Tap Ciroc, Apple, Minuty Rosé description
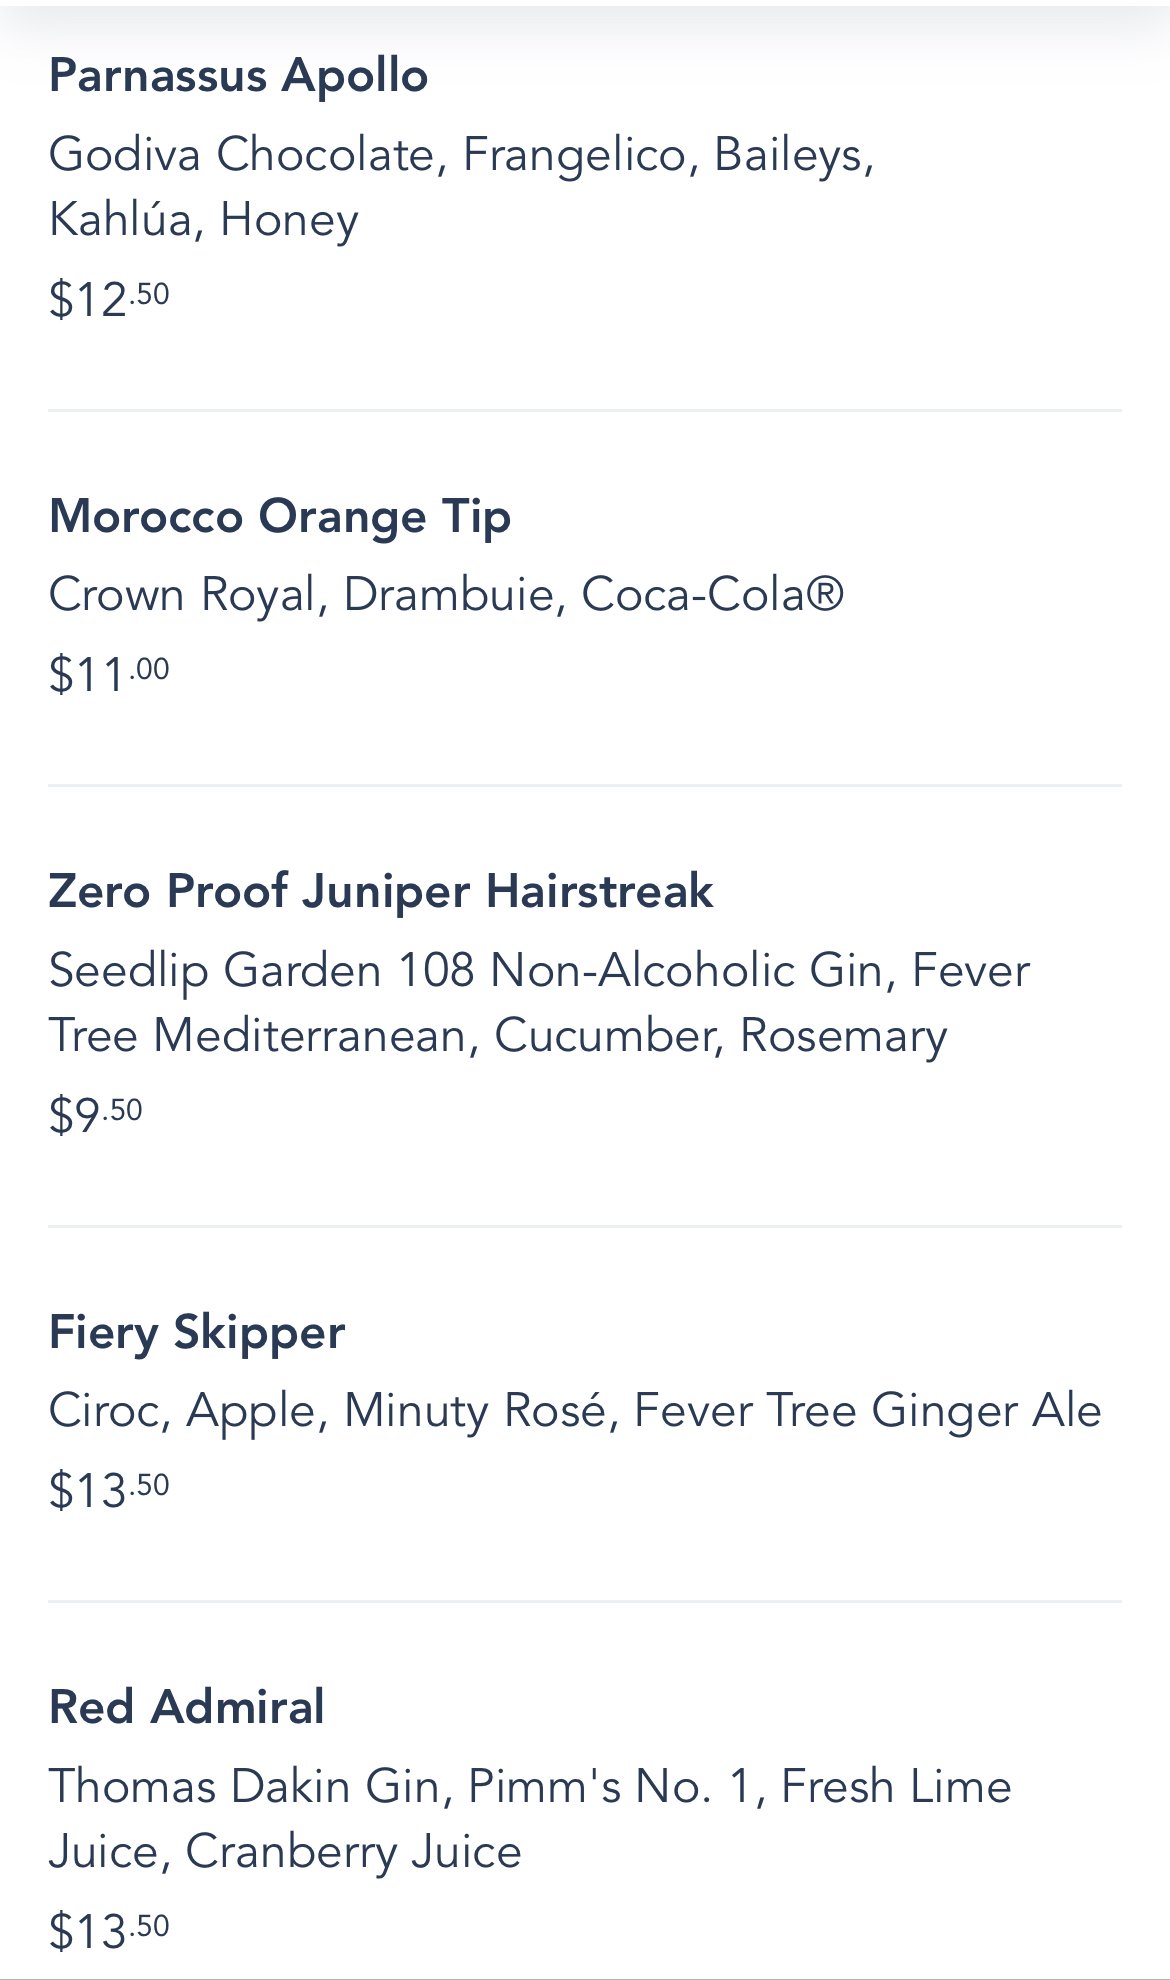1170x1980 pixels. [x=575, y=1411]
